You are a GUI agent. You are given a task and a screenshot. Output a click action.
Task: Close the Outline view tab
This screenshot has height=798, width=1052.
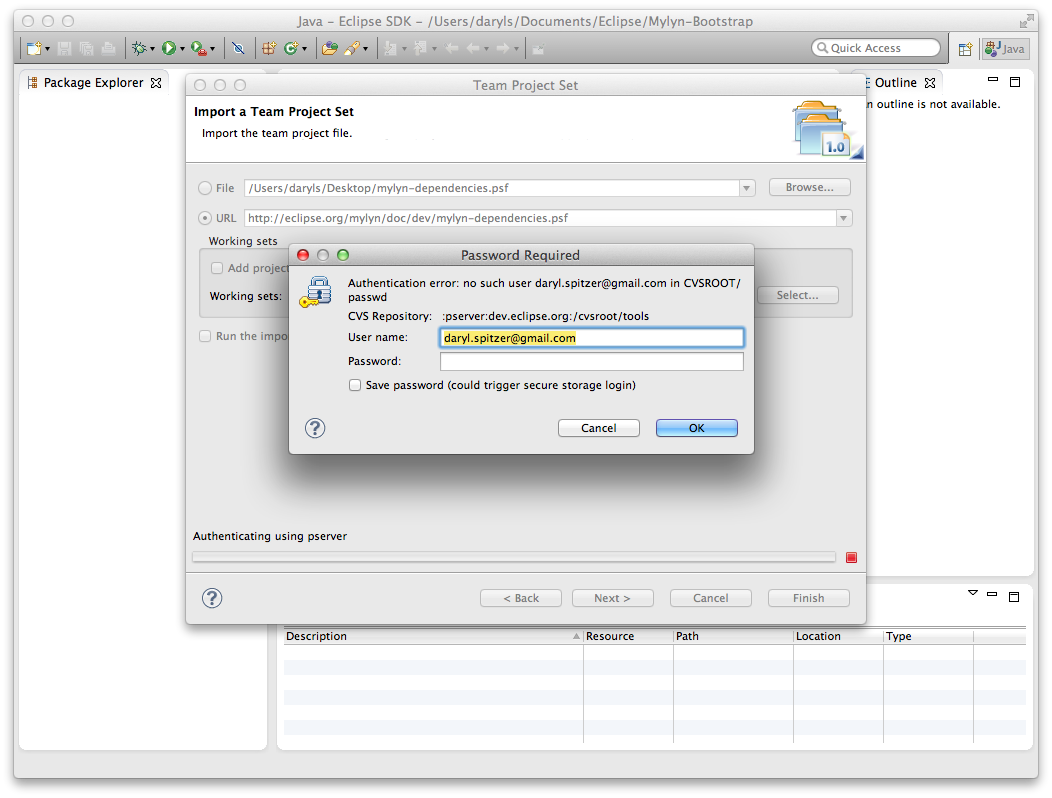(x=930, y=83)
